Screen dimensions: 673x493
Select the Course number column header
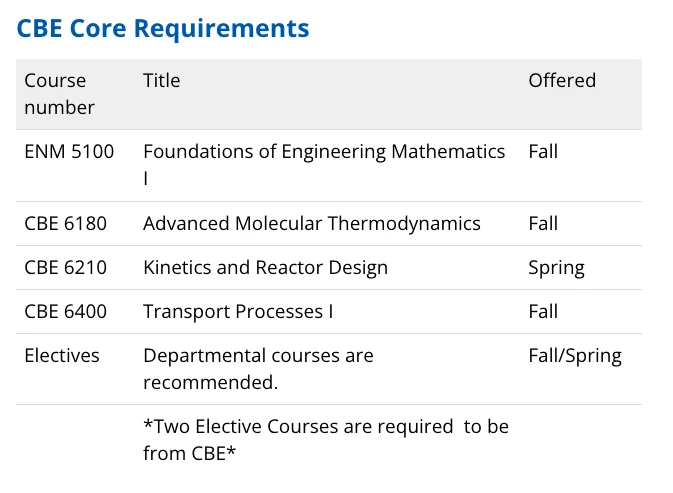point(60,94)
